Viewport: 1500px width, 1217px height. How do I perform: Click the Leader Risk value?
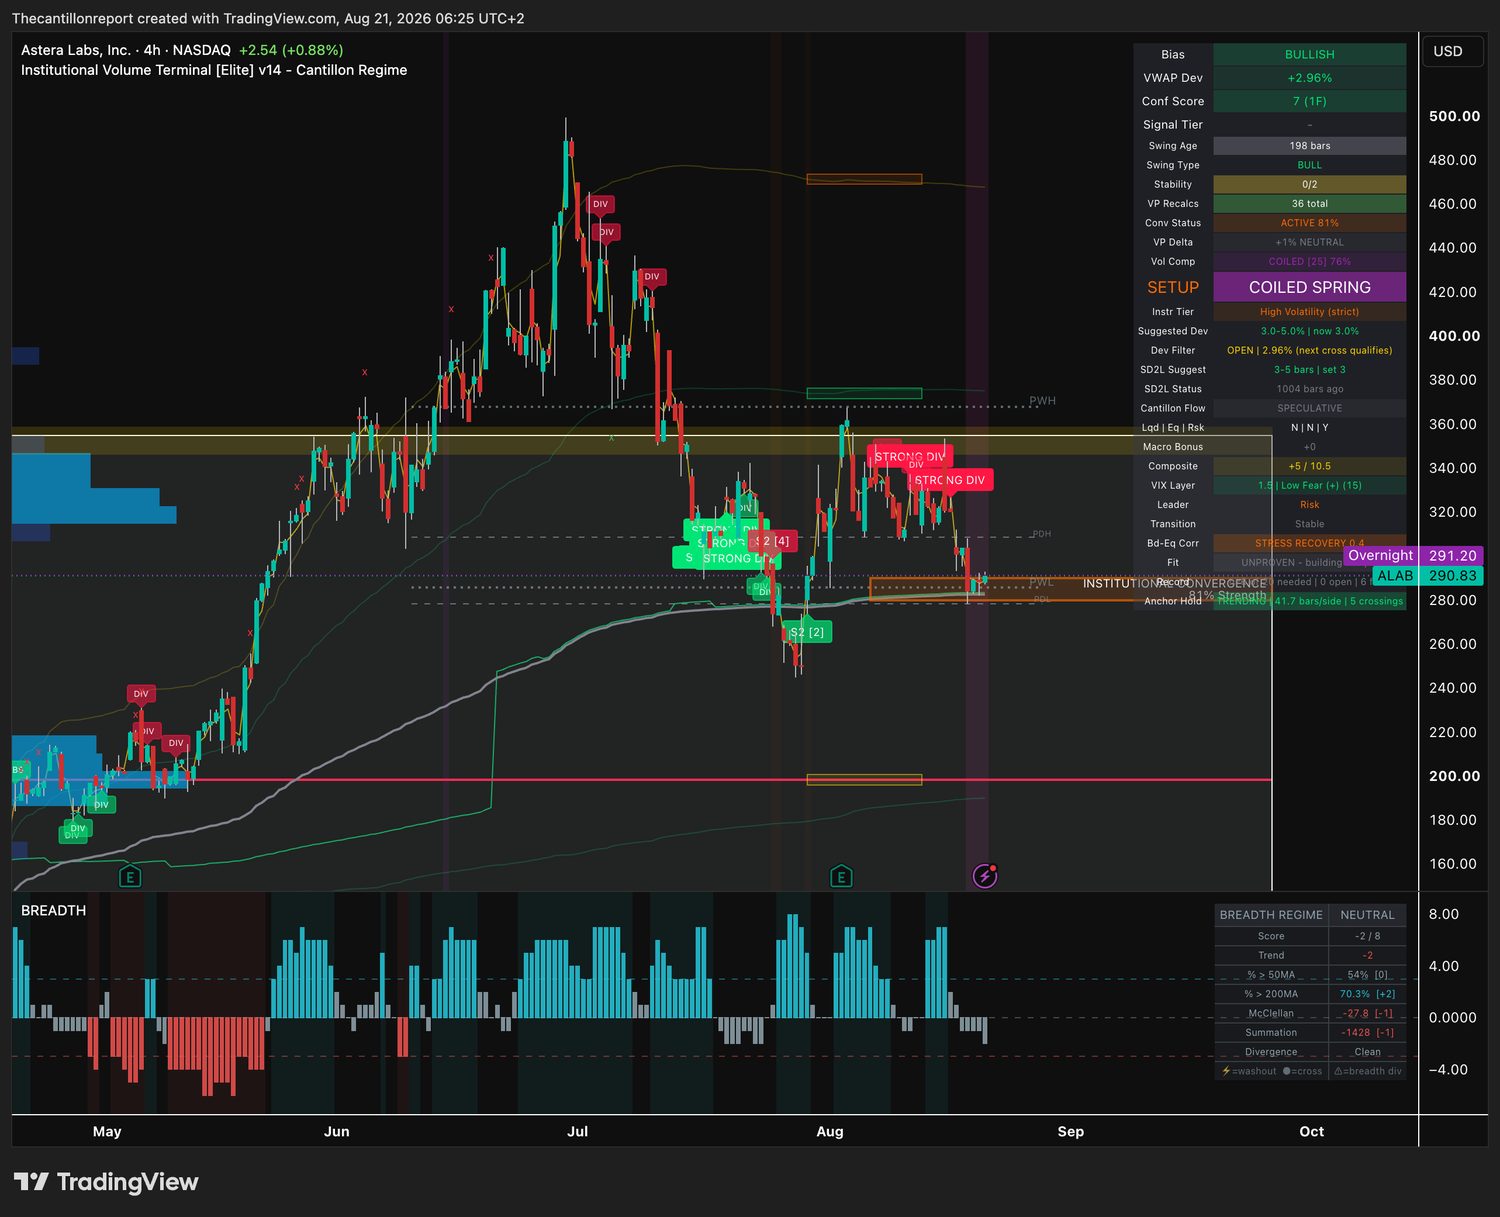coord(1310,505)
